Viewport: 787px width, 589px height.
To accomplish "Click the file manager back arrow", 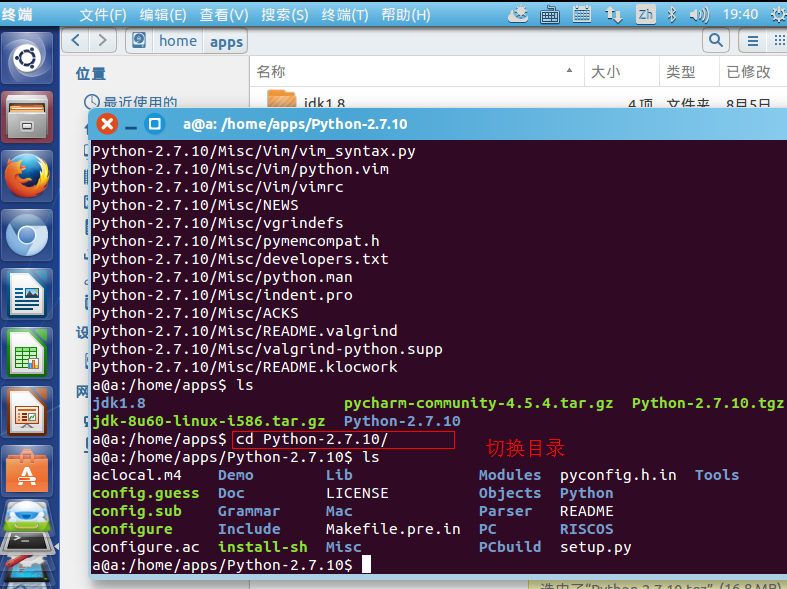I will click(x=76, y=41).
